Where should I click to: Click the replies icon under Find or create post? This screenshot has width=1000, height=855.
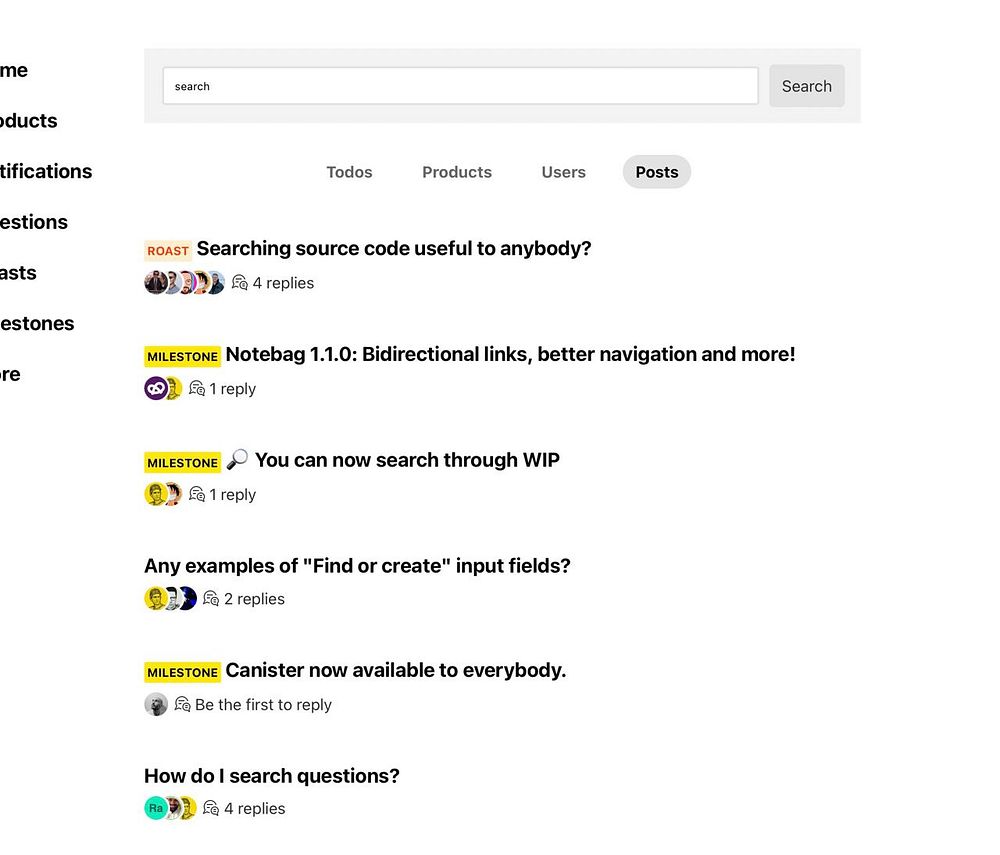coord(211,599)
